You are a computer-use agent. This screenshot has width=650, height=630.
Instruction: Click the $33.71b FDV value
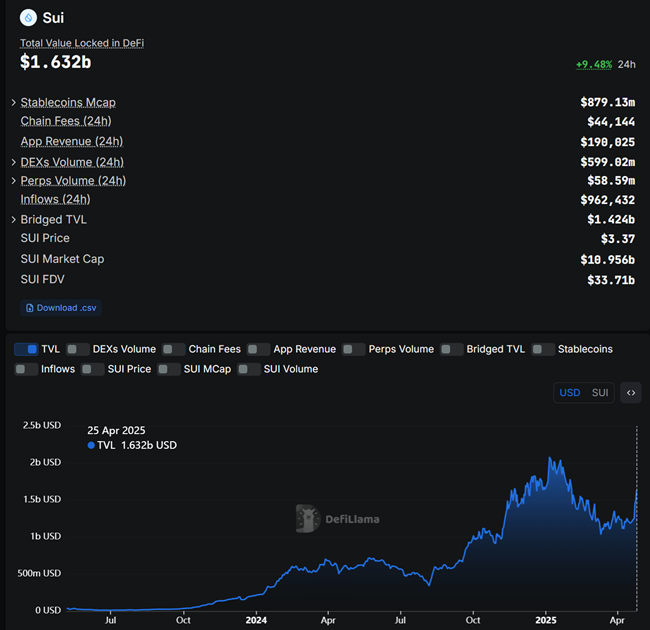point(611,281)
